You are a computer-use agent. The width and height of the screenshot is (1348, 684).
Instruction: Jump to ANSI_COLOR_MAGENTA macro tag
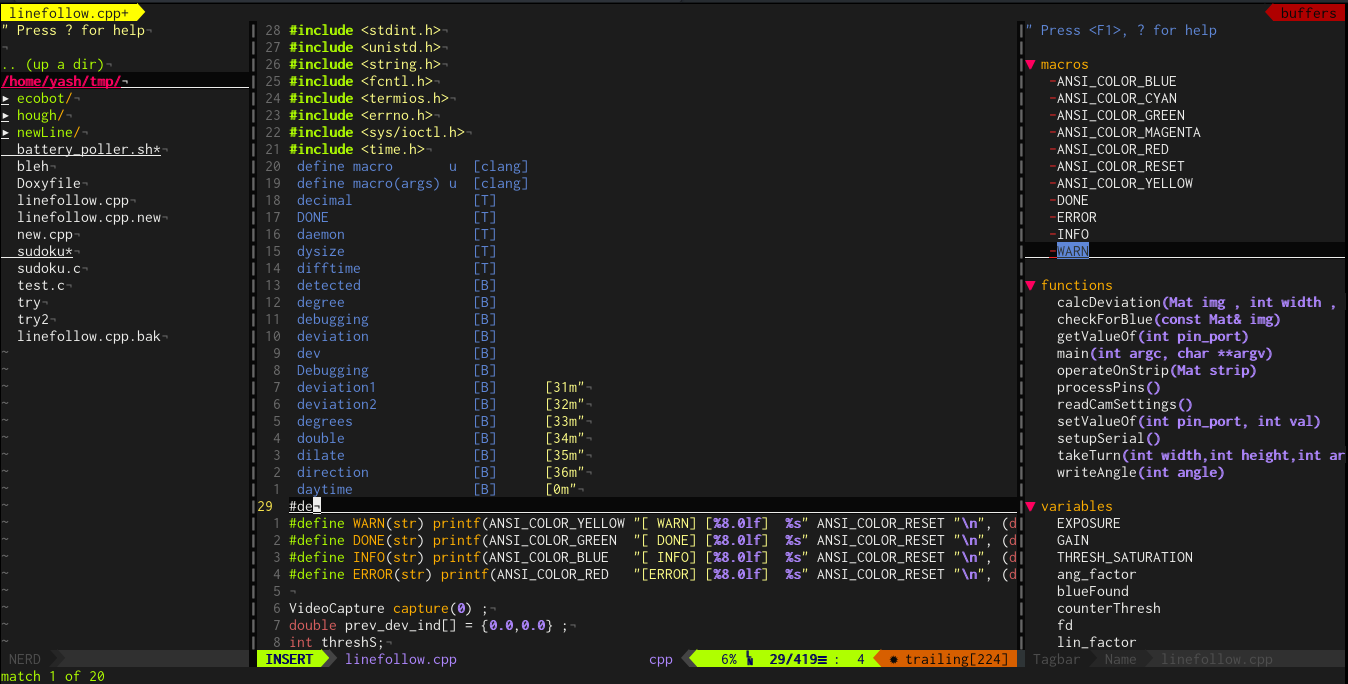1129,132
